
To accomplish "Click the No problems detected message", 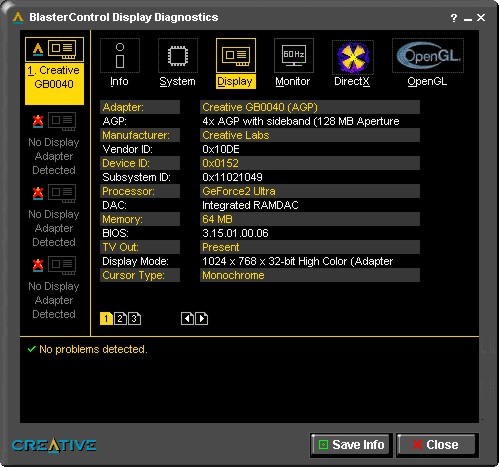I will point(93,349).
